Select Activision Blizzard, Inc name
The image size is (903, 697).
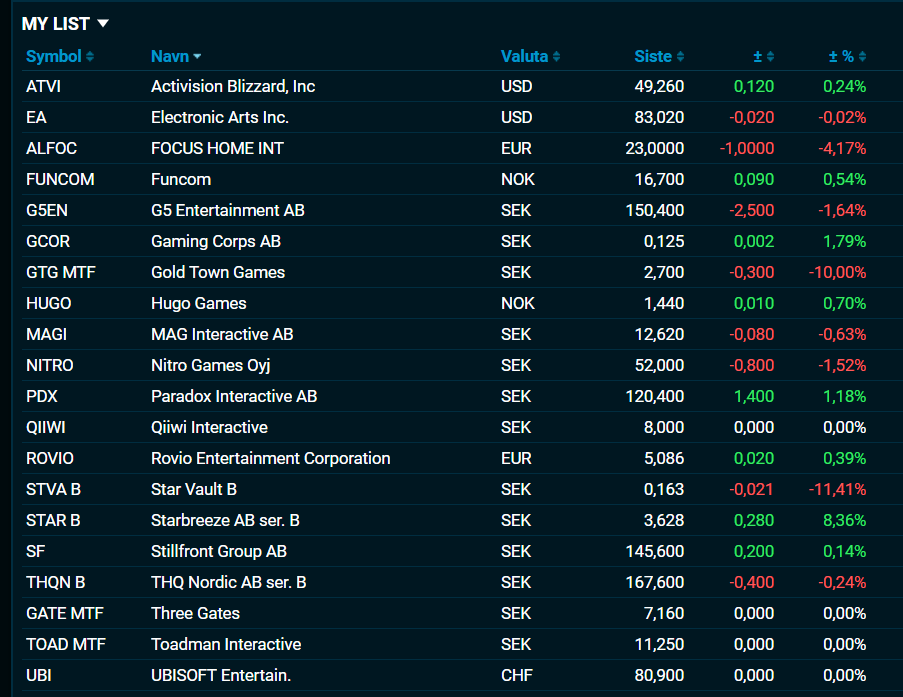click(233, 86)
